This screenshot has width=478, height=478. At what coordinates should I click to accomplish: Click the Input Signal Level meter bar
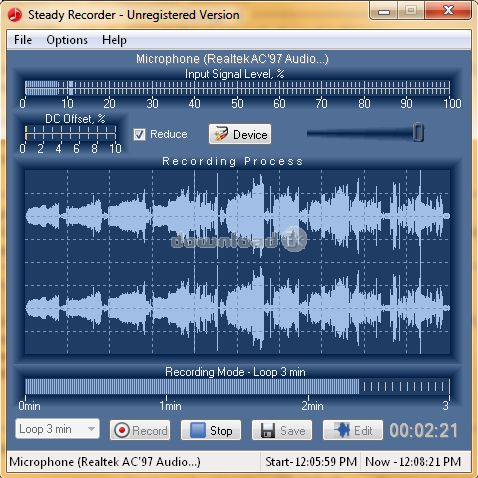[237, 88]
